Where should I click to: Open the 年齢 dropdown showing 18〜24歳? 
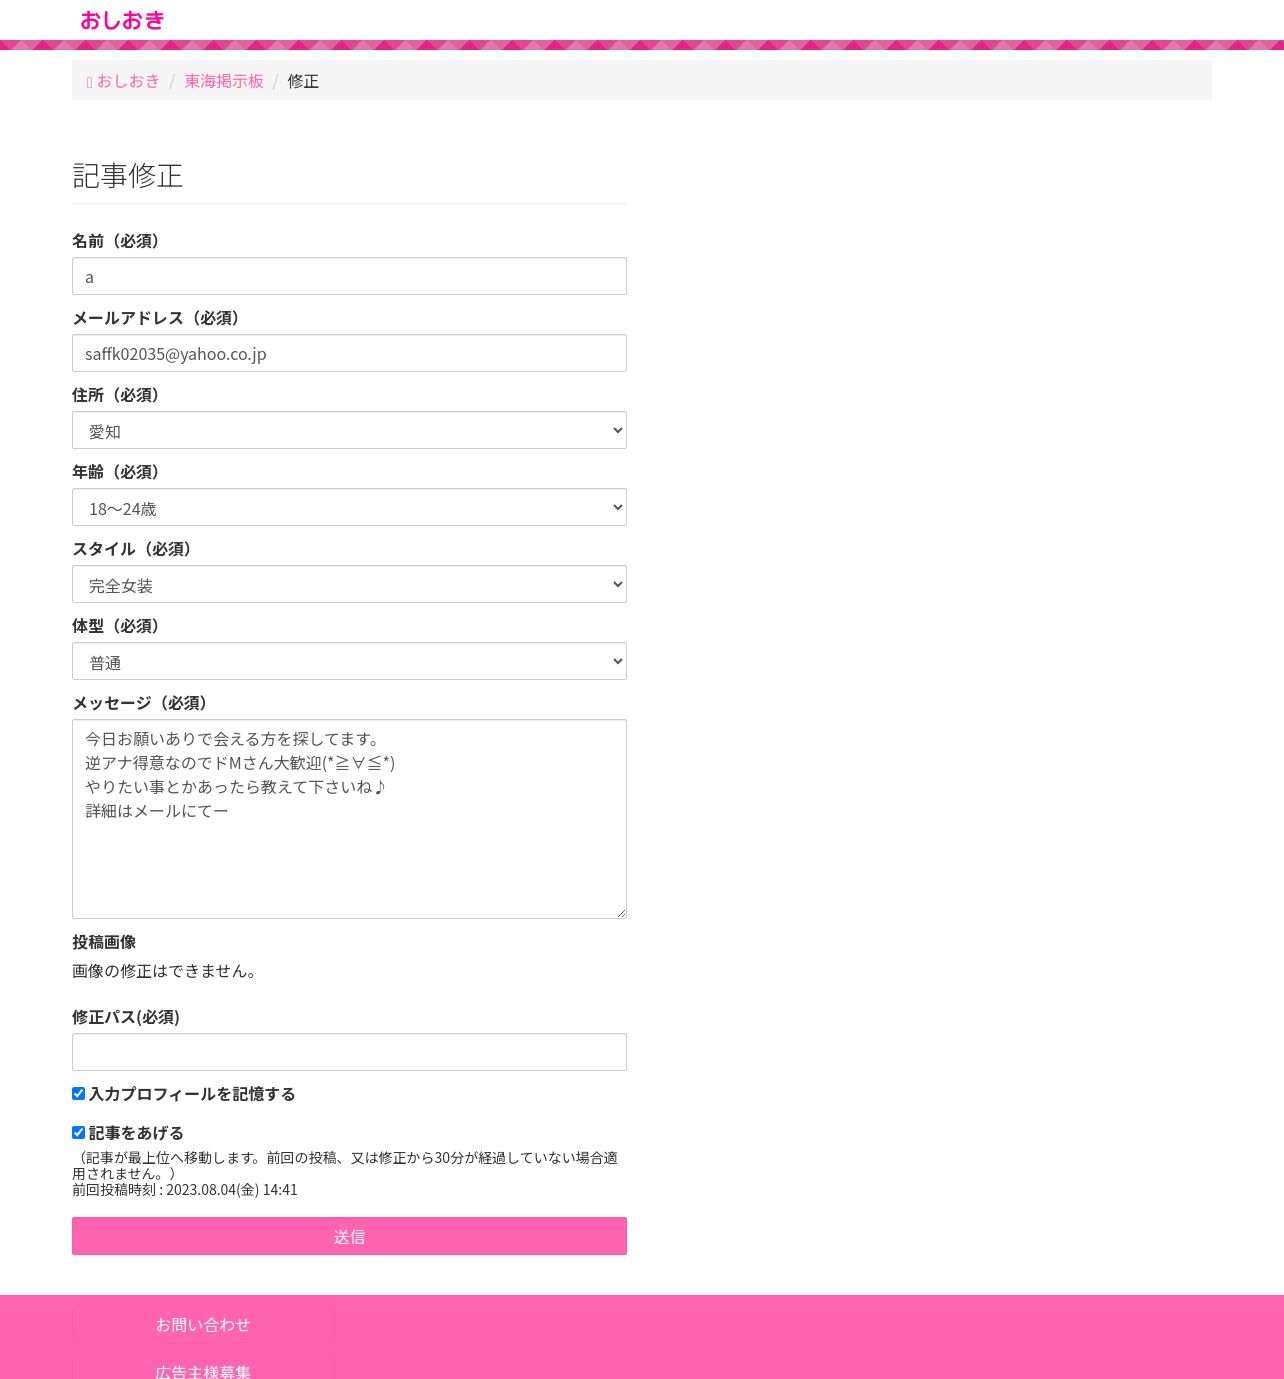pyautogui.click(x=349, y=507)
